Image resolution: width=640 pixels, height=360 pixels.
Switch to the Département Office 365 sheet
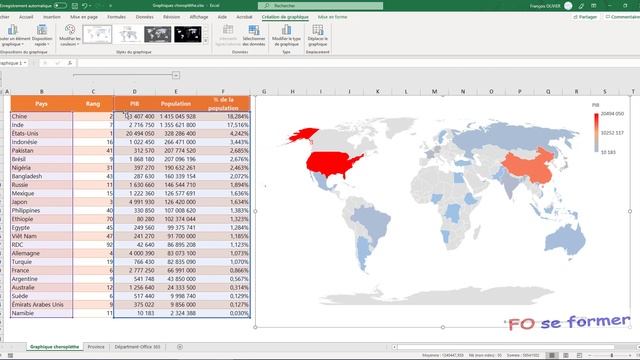click(x=137, y=347)
